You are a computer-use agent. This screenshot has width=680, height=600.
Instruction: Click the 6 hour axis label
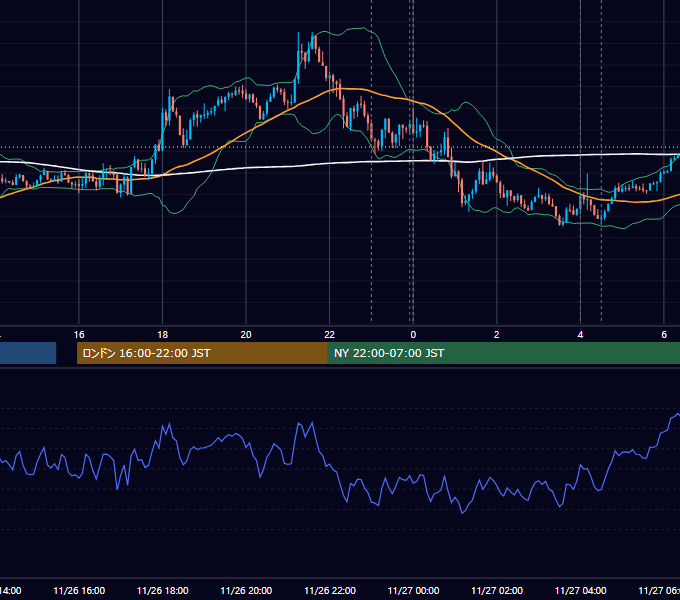pos(664,335)
